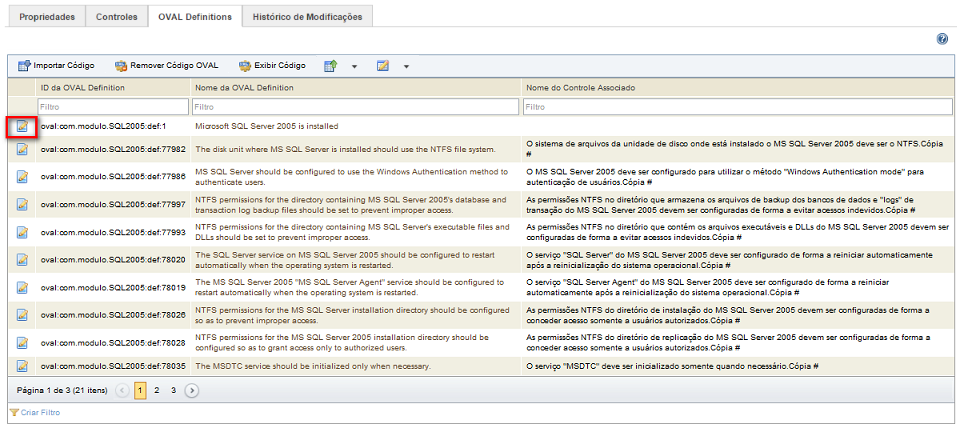Go to page 3 in pagination
Image resolution: width=960 pixels, height=424 pixels.
click(x=173, y=390)
